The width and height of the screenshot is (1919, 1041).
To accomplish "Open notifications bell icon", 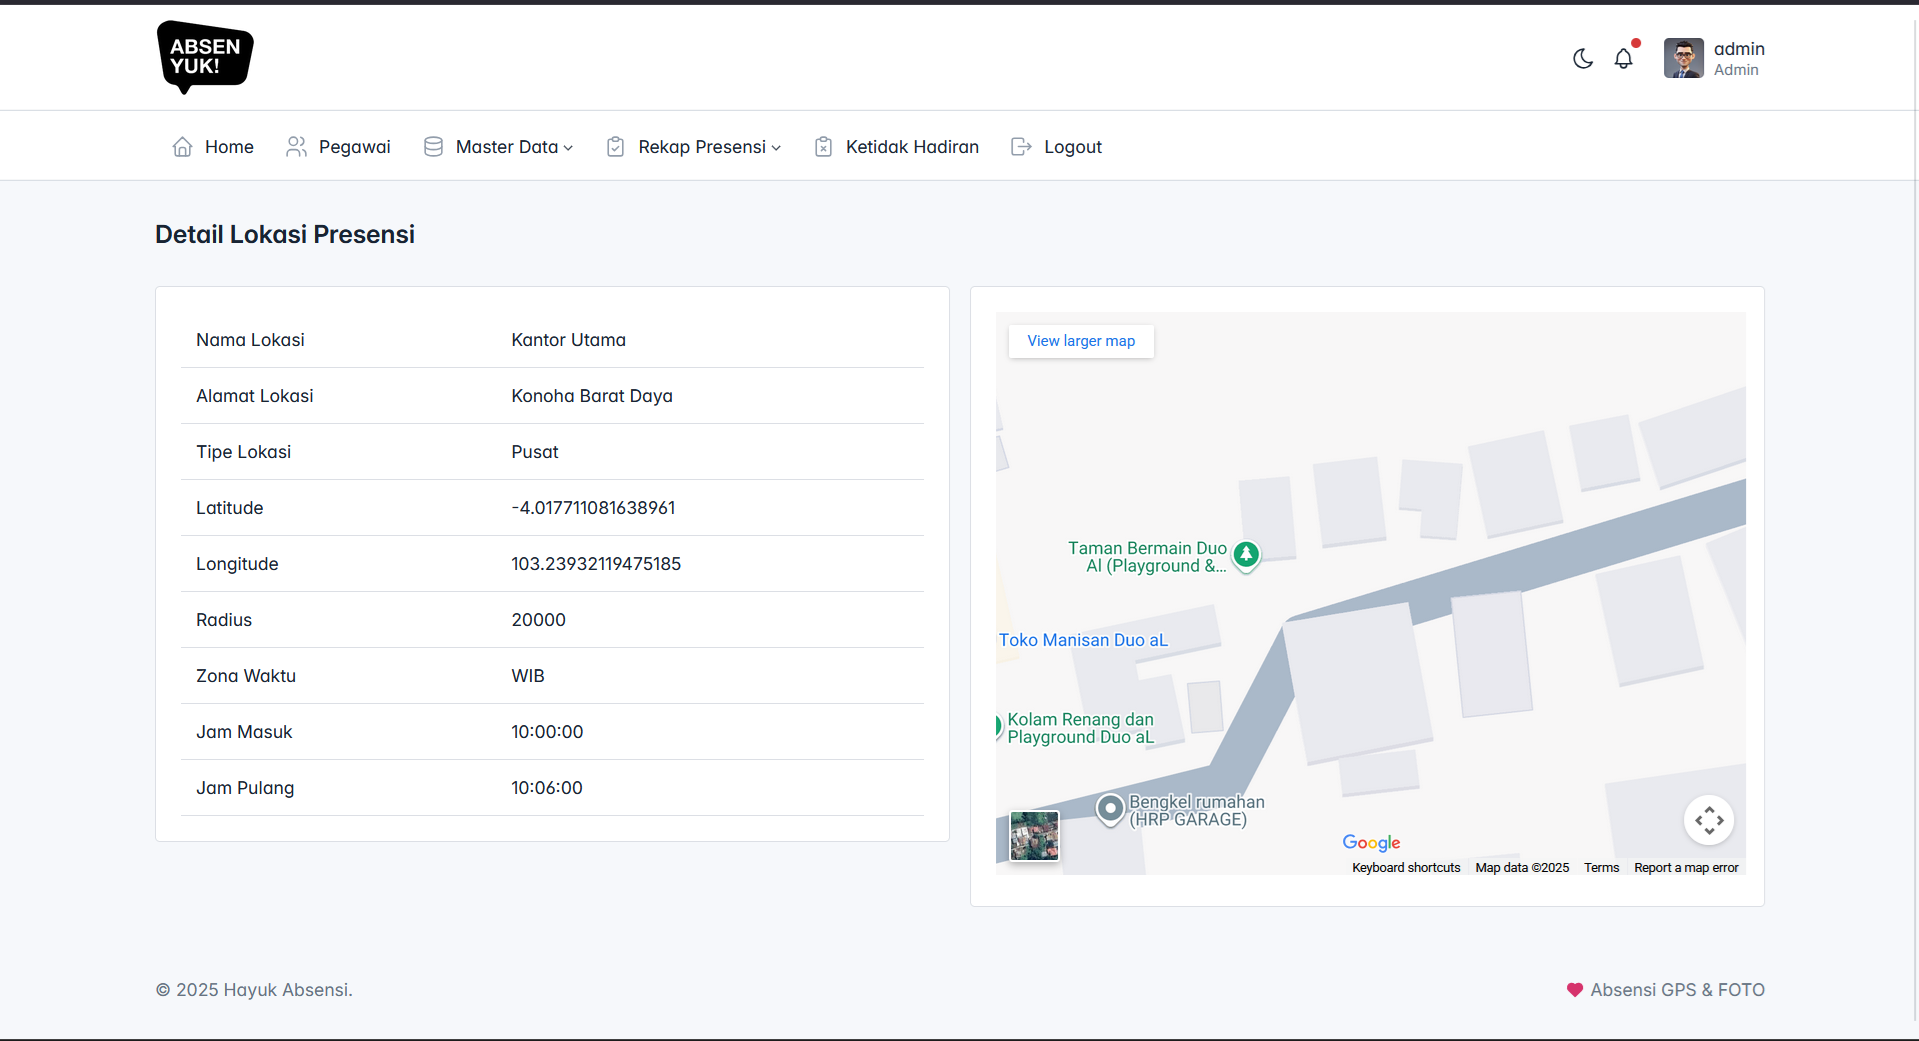I will point(1624,59).
